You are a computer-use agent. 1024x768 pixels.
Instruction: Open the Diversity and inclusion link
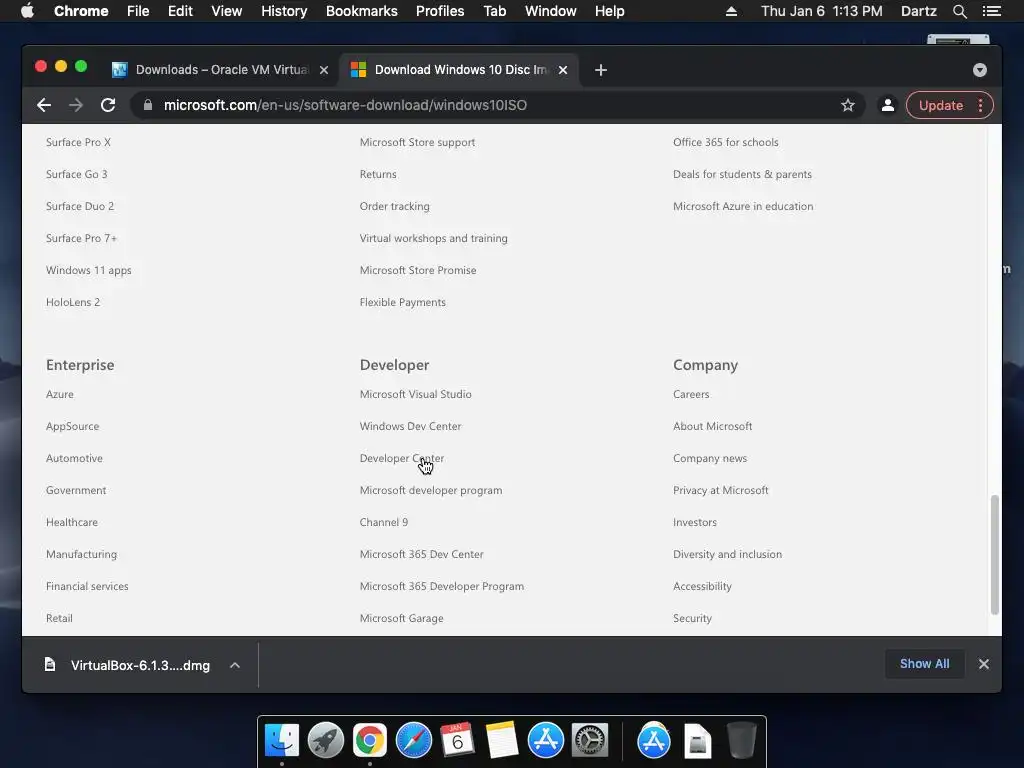(727, 554)
